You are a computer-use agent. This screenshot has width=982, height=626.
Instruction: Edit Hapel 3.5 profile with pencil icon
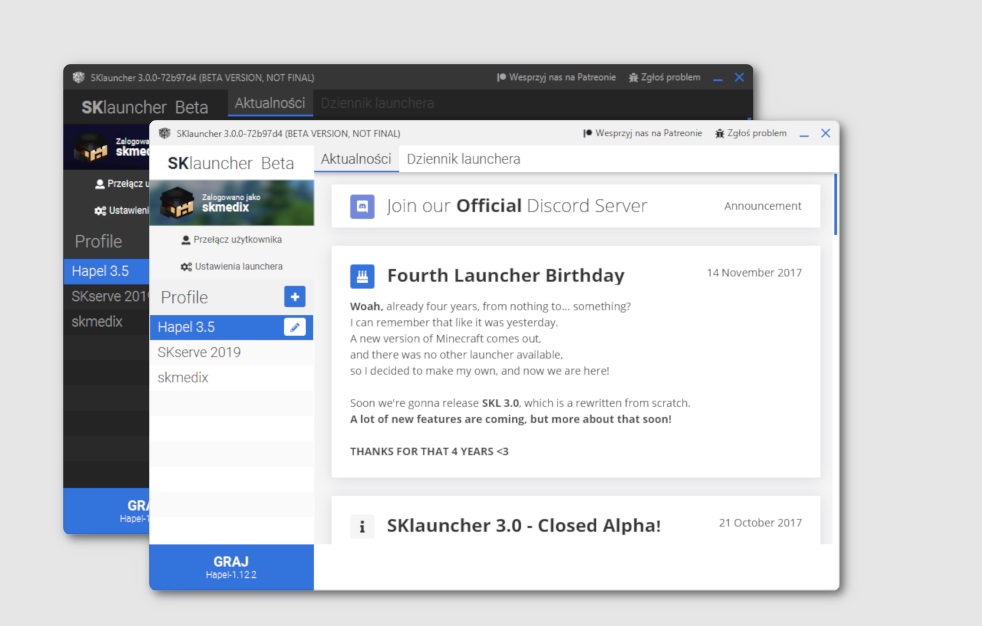[x=295, y=327]
